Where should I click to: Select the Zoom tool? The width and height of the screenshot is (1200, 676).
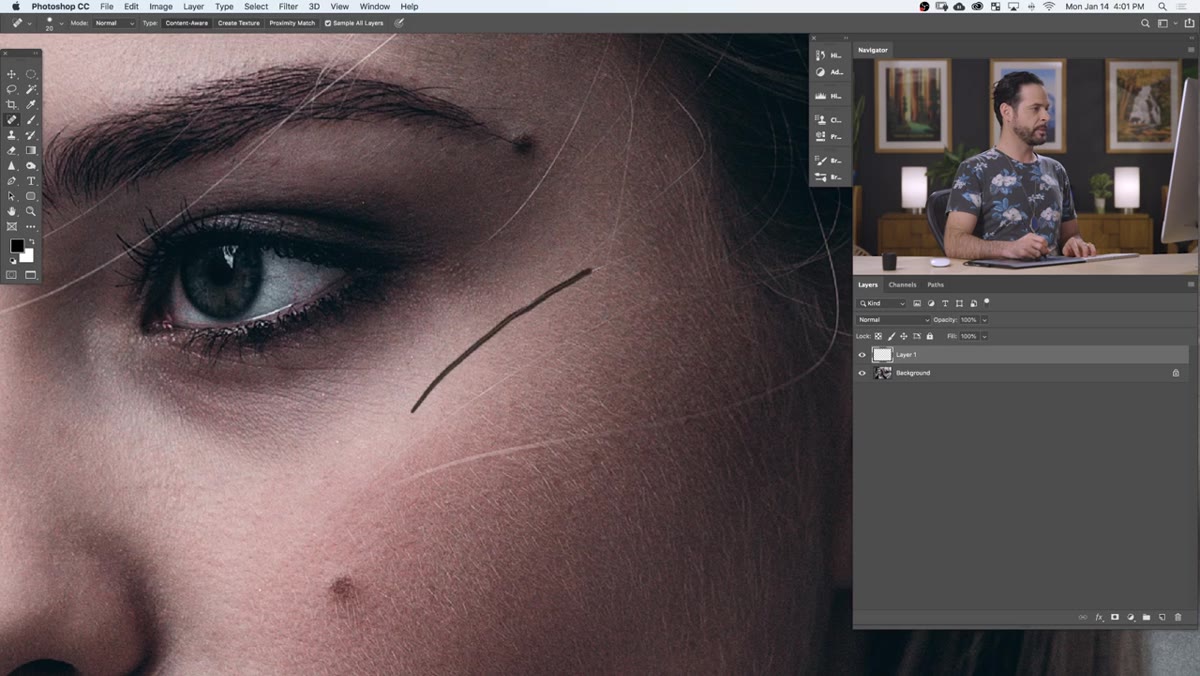pyautogui.click(x=31, y=211)
